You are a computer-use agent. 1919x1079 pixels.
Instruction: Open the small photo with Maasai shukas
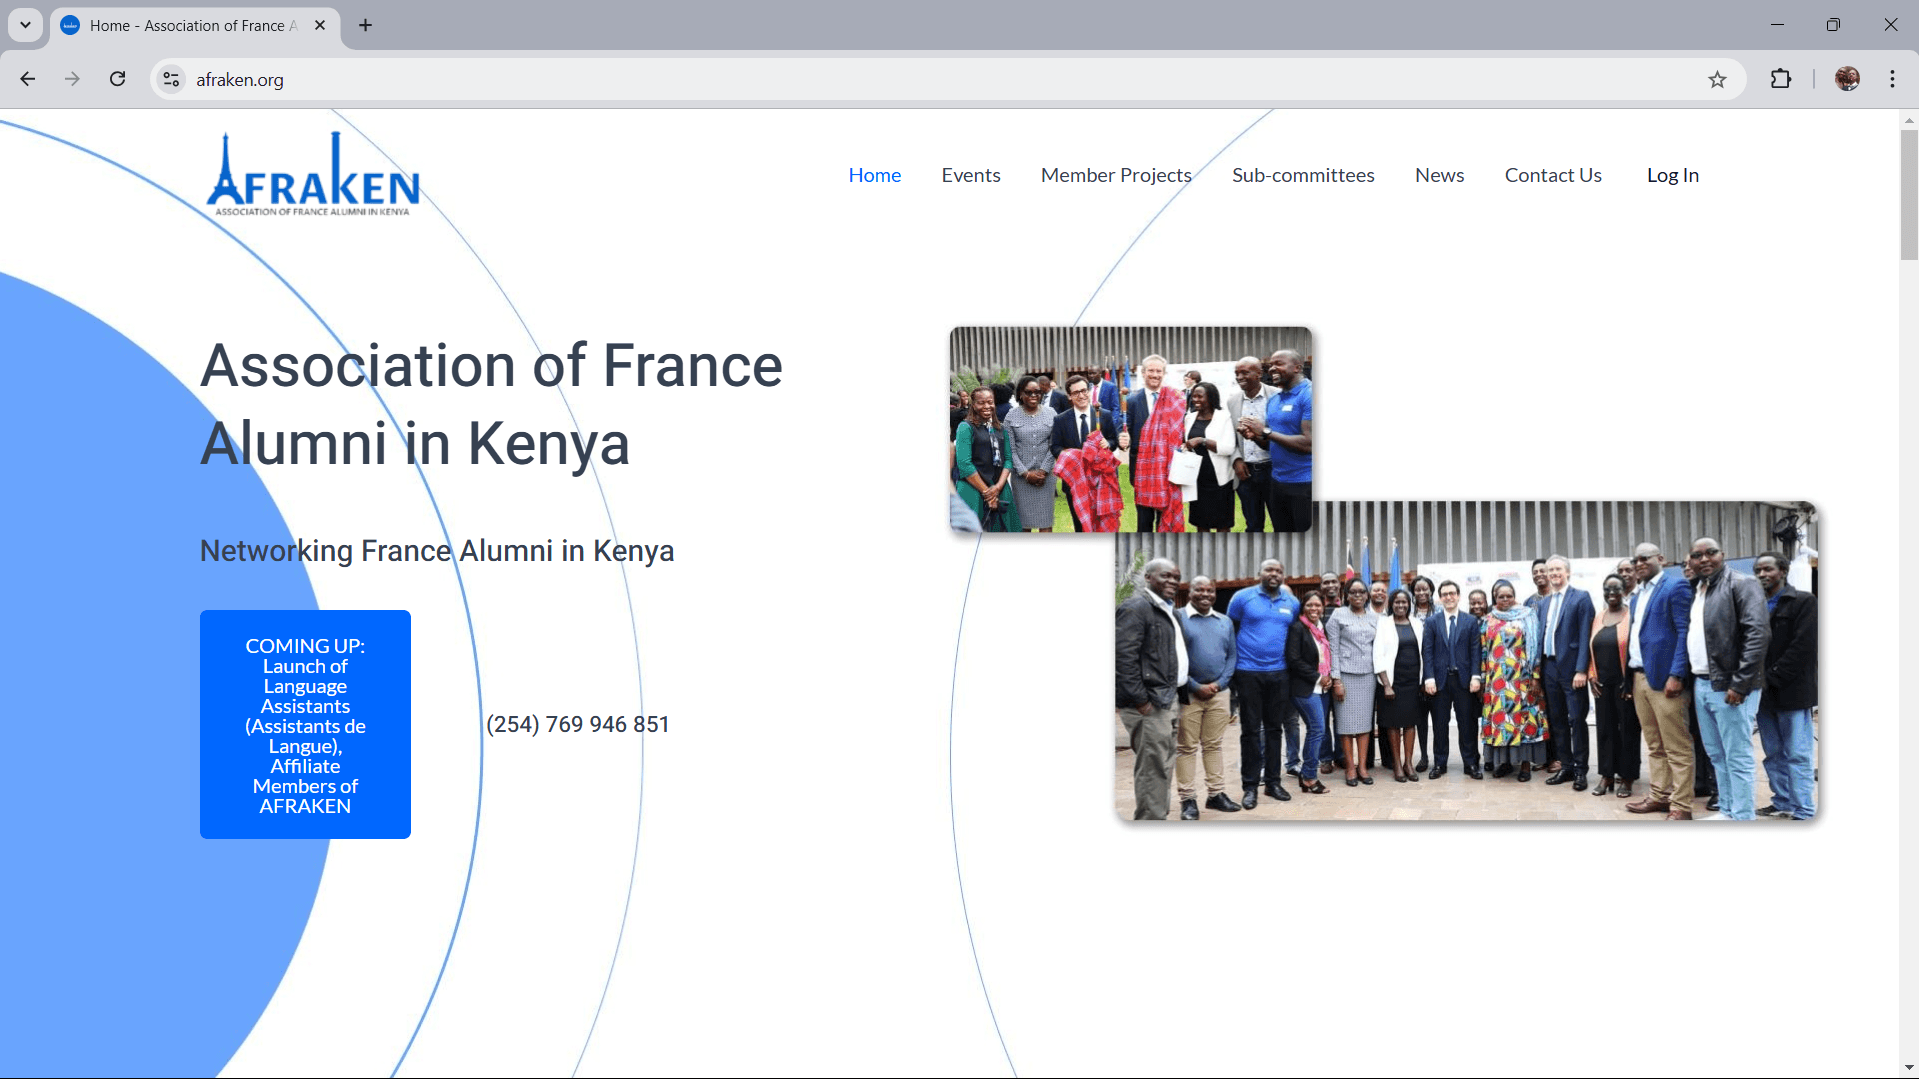click(1130, 429)
